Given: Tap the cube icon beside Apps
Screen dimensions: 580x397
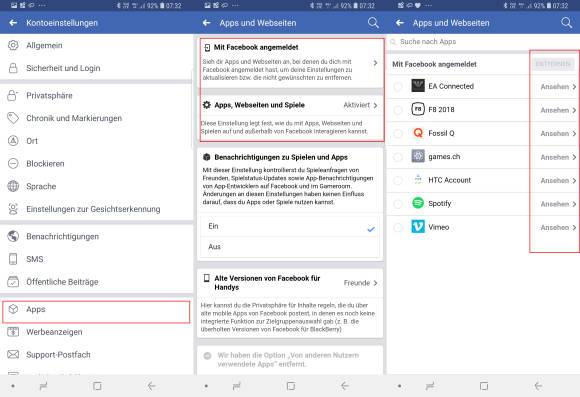Looking at the screenshot, I should pos(13,309).
